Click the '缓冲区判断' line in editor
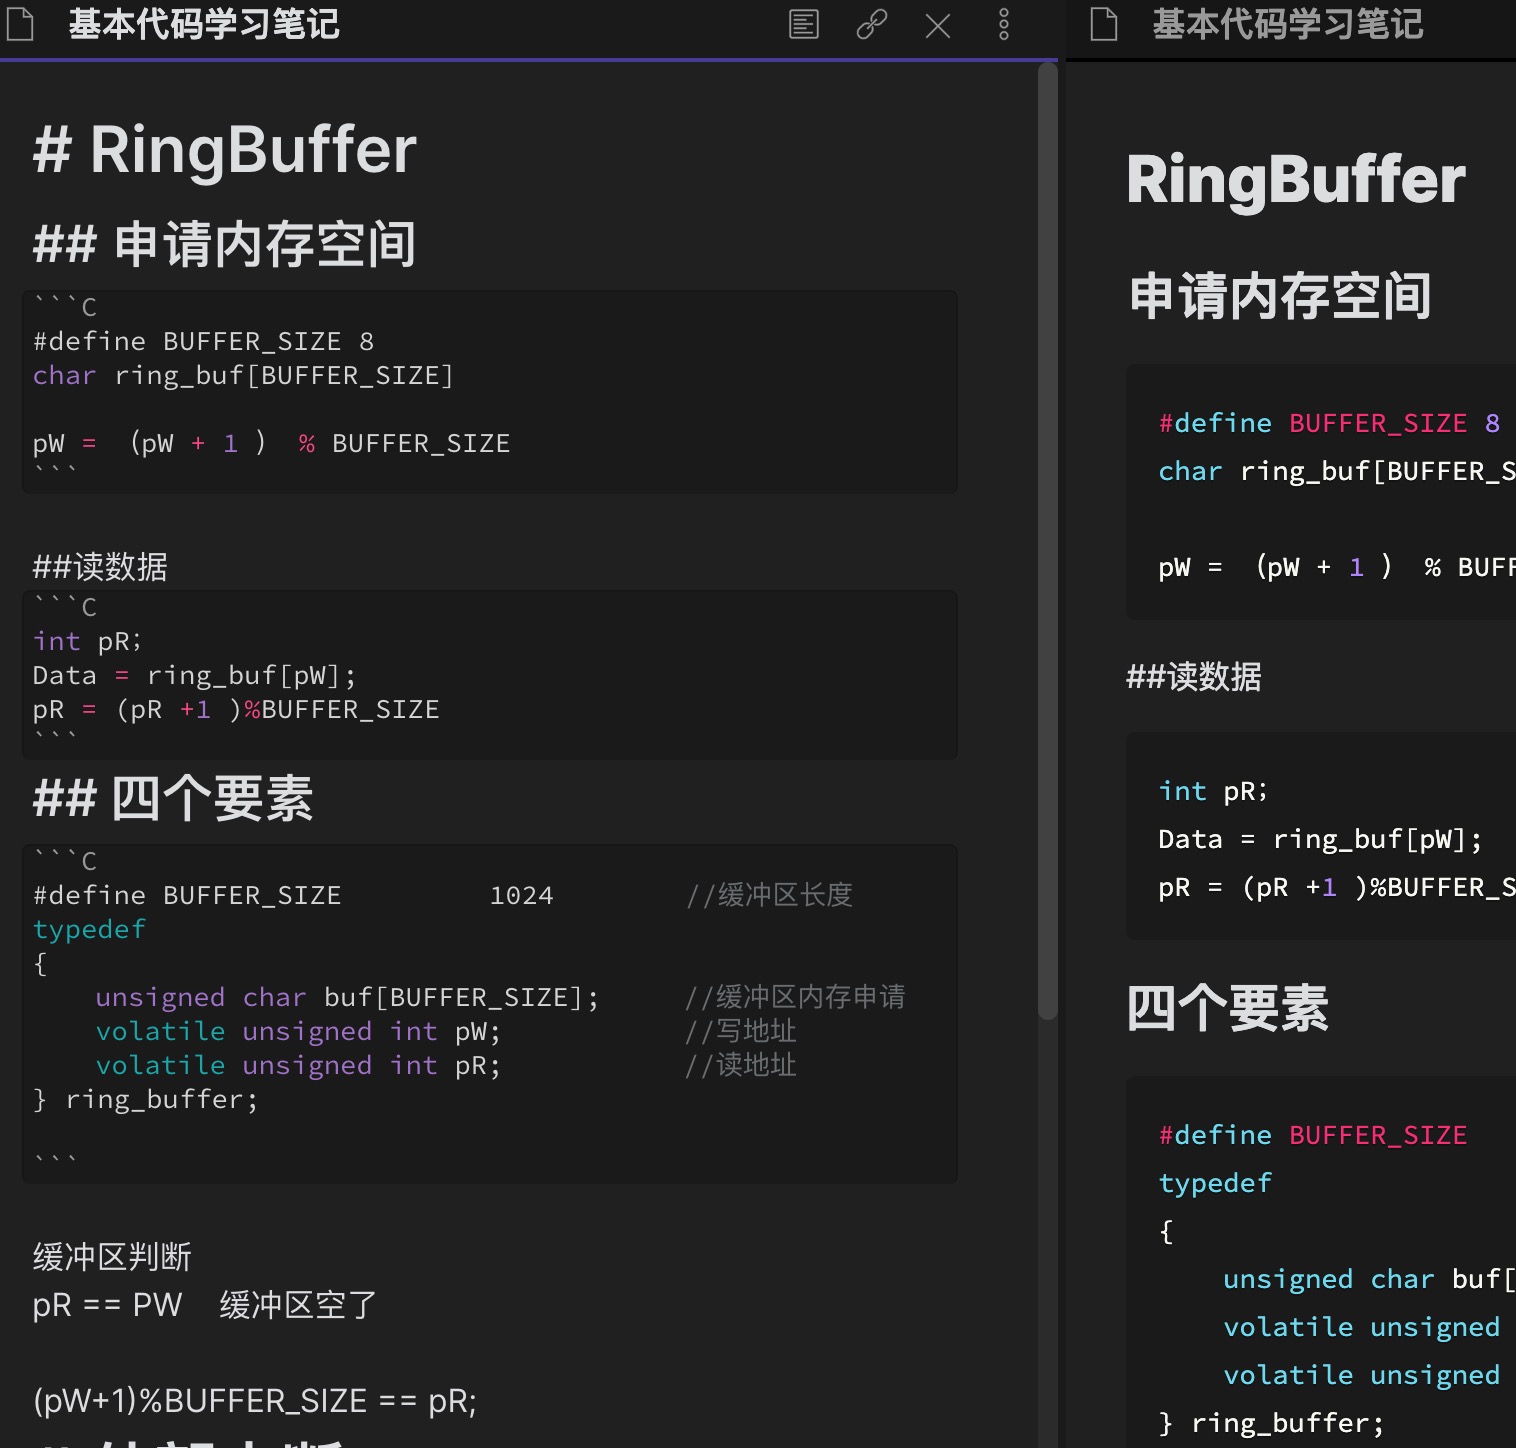The height and width of the screenshot is (1448, 1516). coord(112,1257)
